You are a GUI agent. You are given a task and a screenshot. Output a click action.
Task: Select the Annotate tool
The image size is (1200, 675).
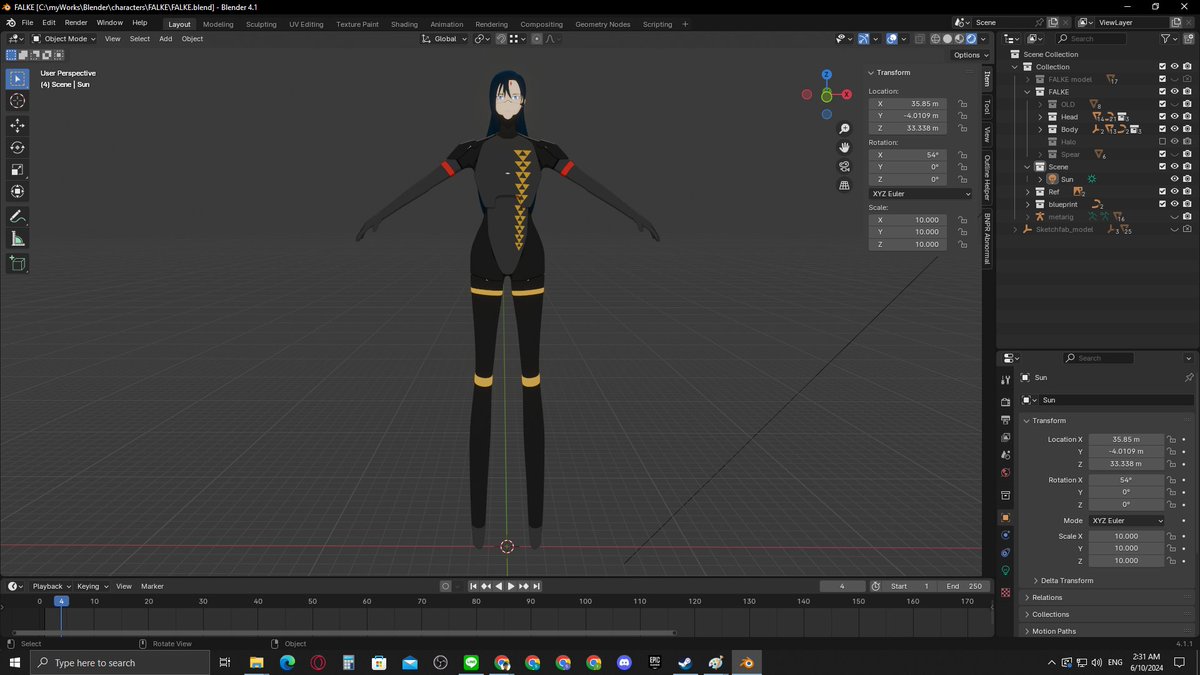pos(17,216)
